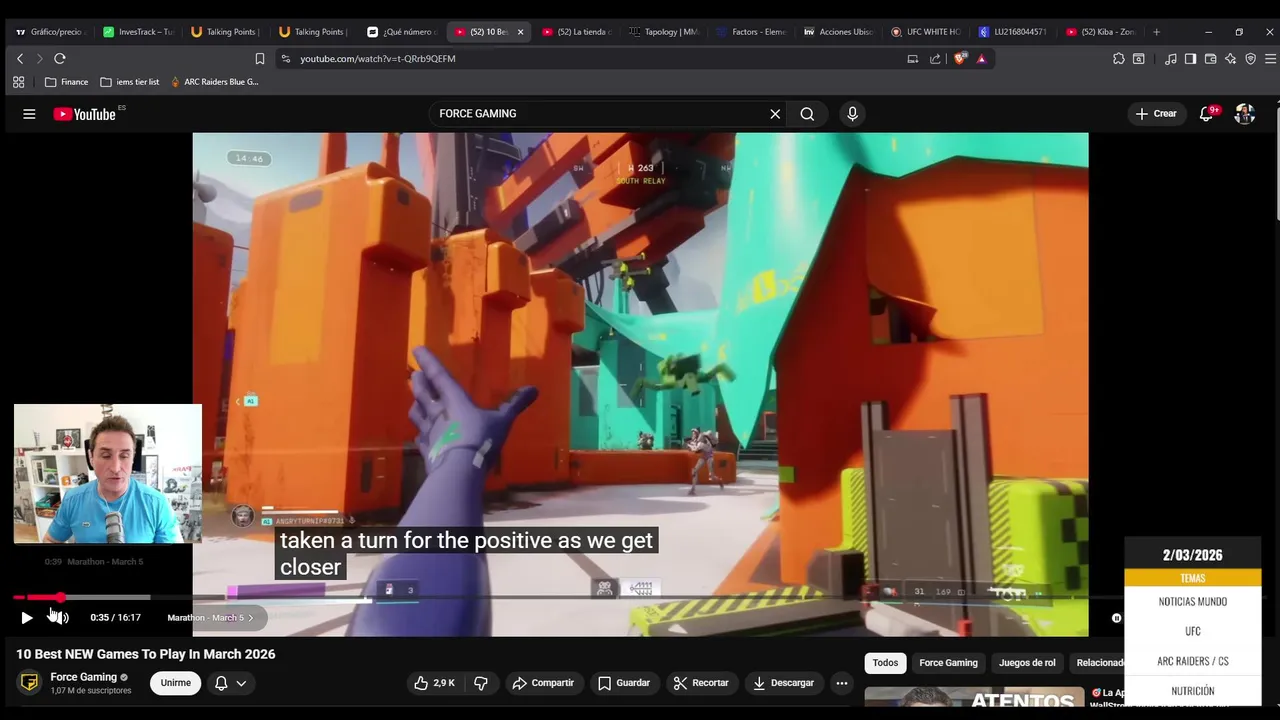
Task: Toggle the browser sidebar panel
Action: pyautogui.click(x=1190, y=59)
